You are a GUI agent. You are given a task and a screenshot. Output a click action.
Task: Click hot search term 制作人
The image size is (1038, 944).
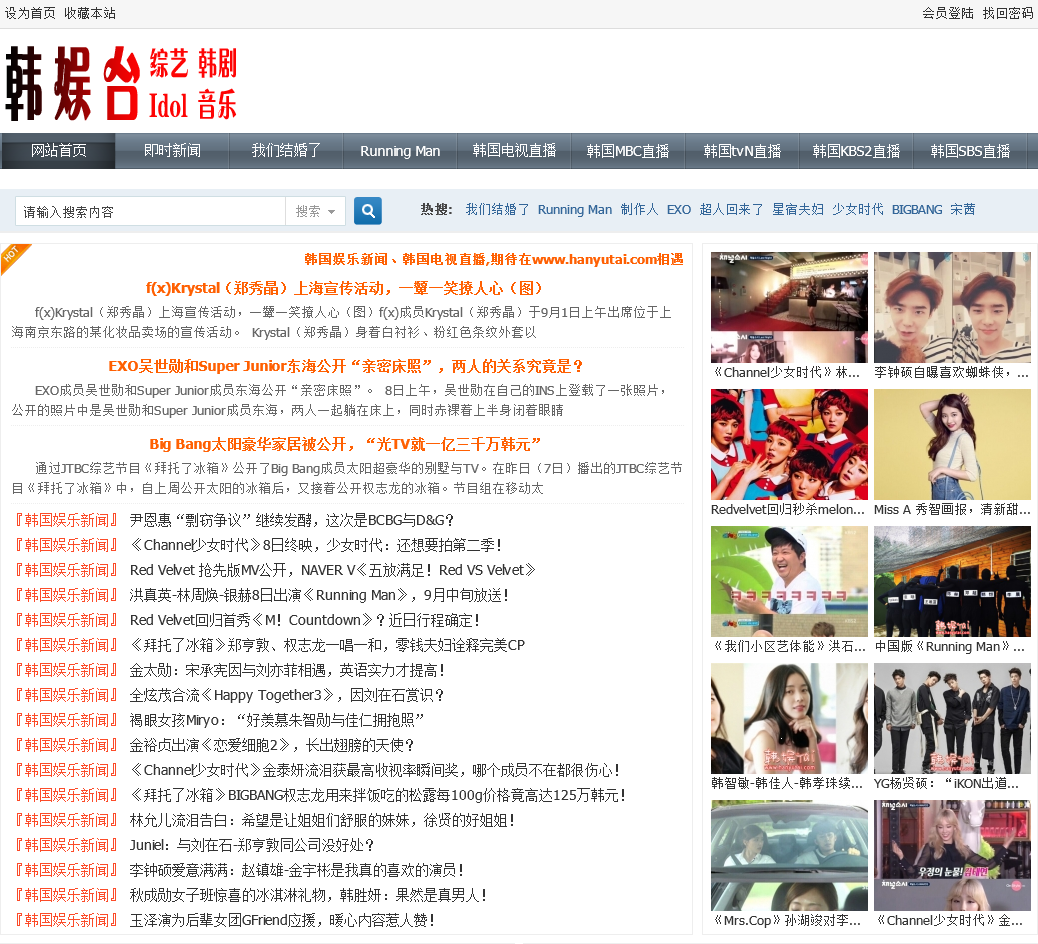(639, 210)
